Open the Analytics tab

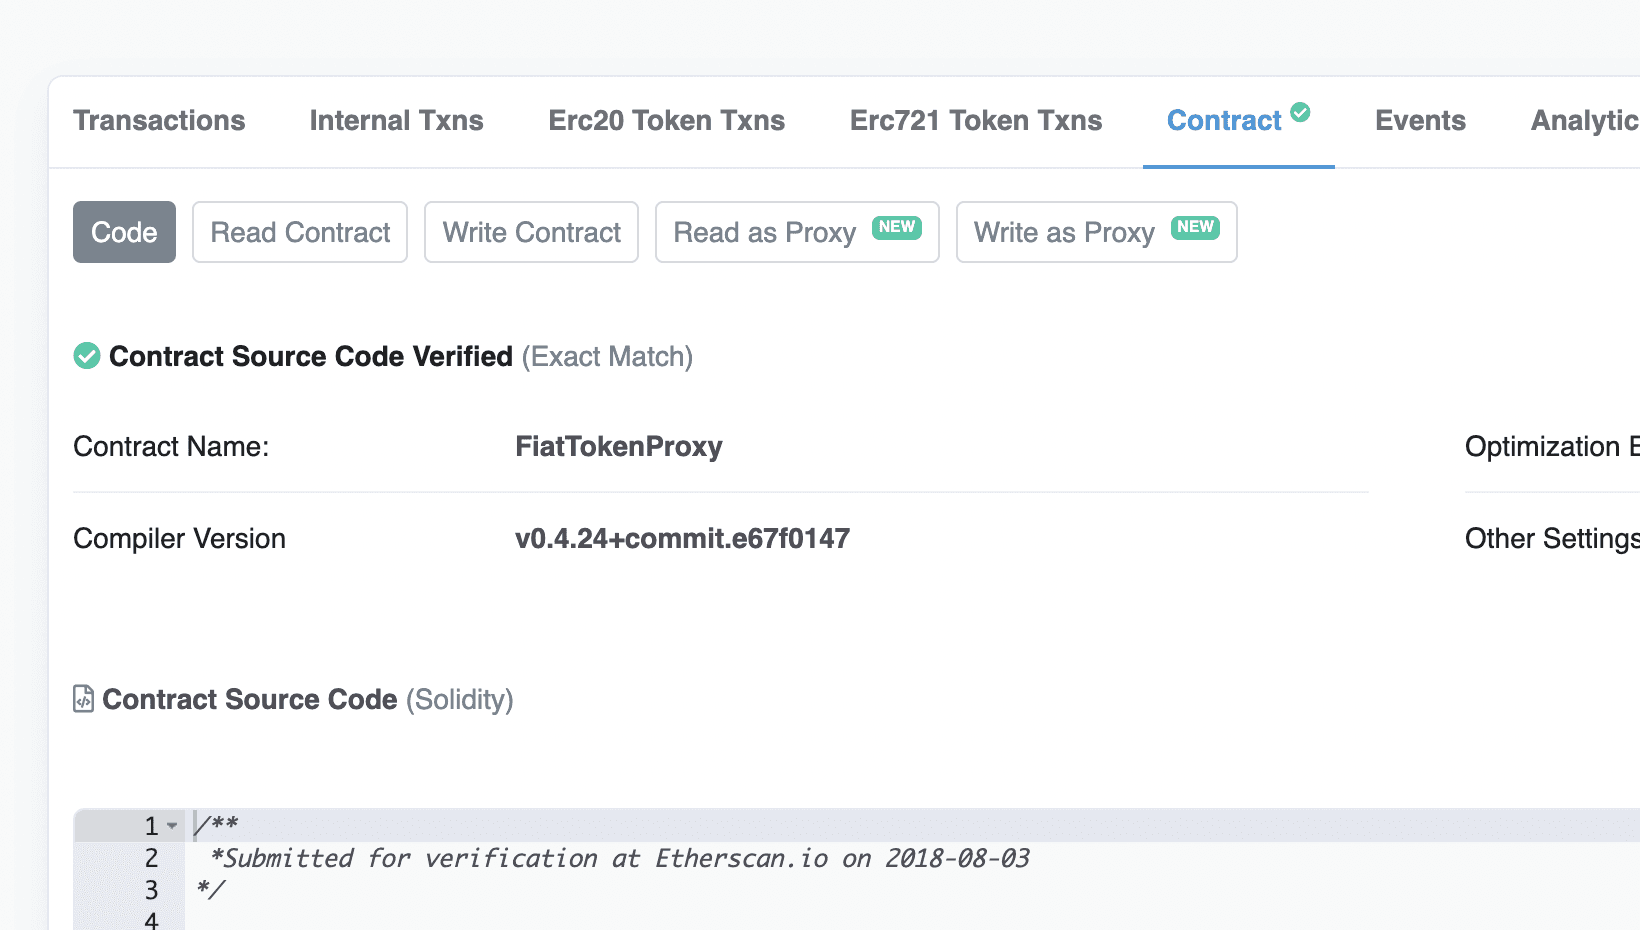coord(1585,121)
